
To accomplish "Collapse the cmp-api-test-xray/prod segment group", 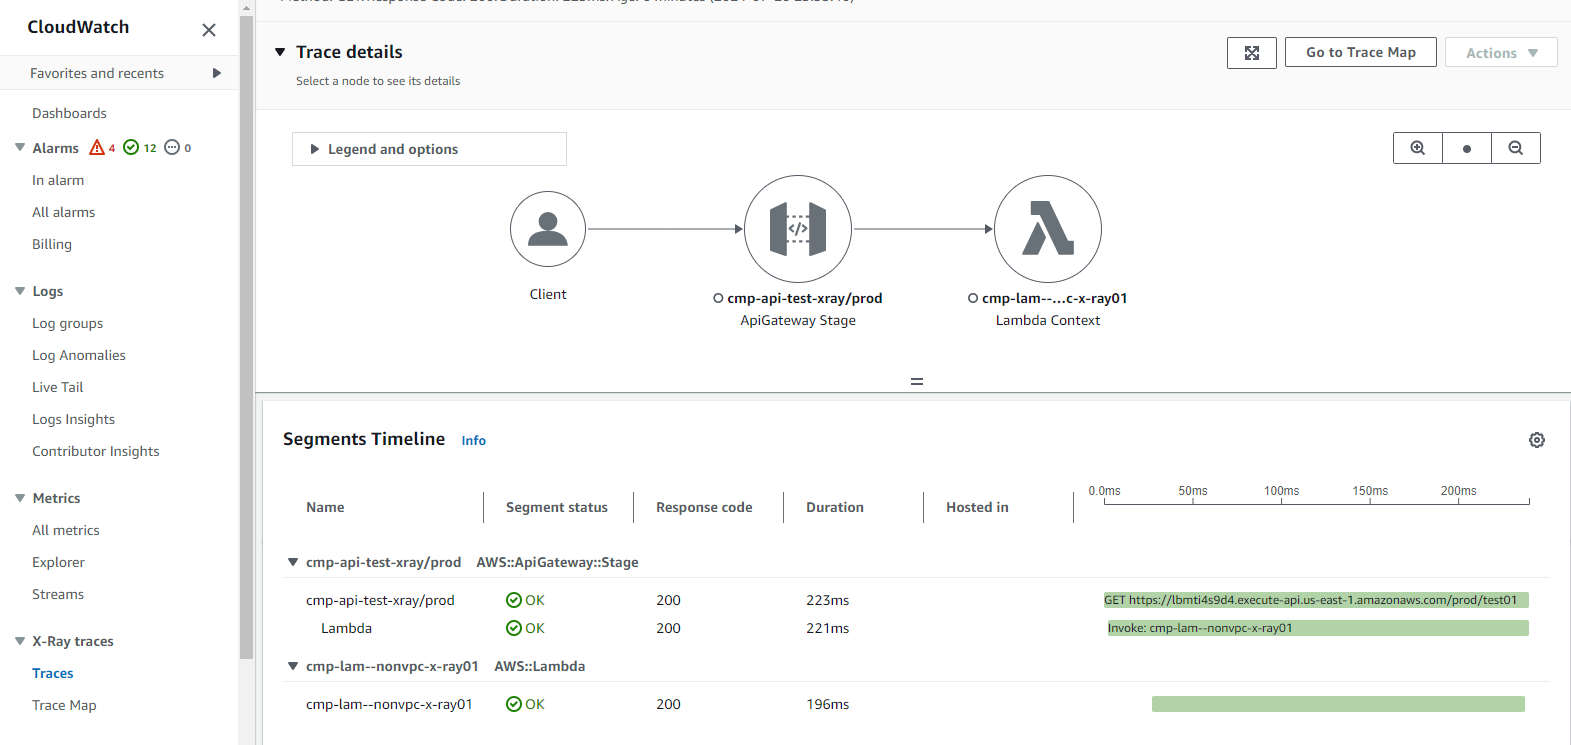I will pyautogui.click(x=293, y=562).
